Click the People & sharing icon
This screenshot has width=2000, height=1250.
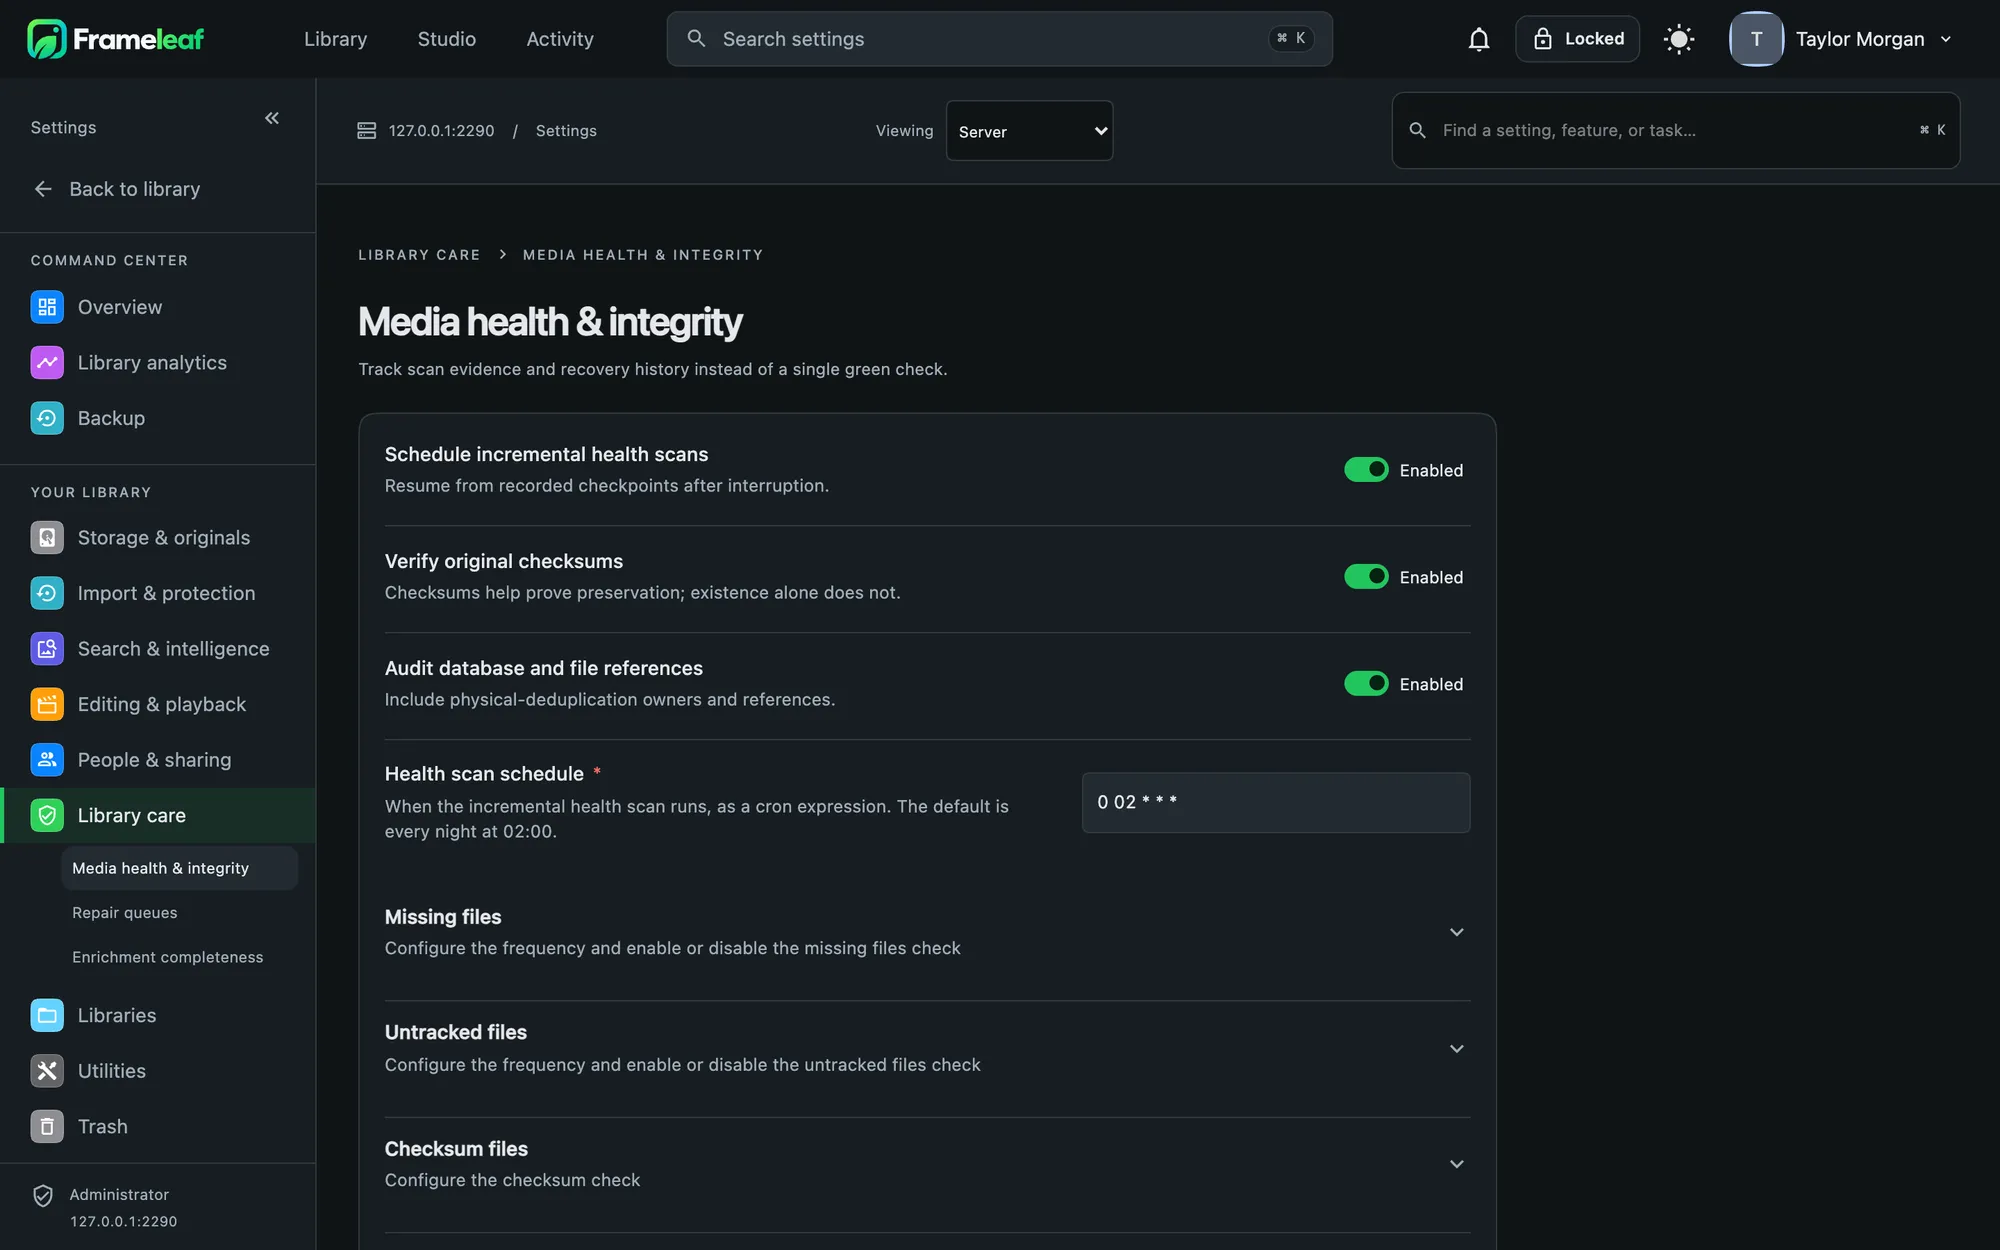(47, 760)
